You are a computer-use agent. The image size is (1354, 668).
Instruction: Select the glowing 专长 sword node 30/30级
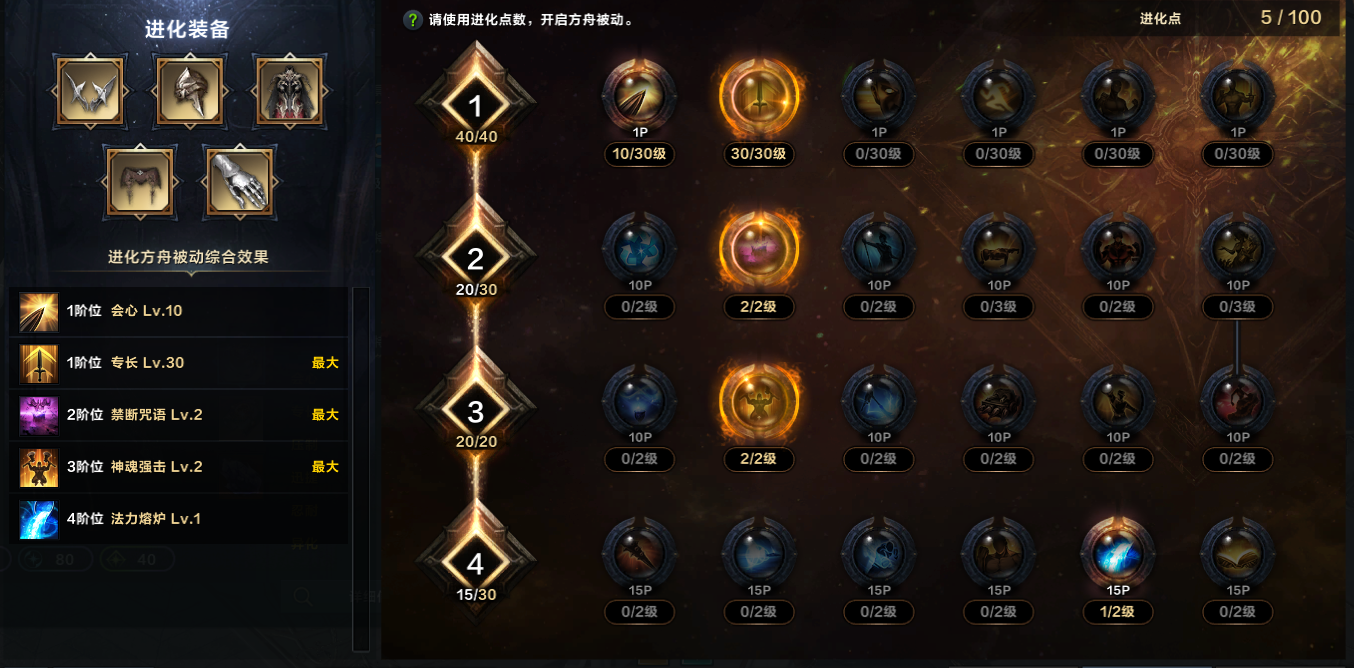759,94
